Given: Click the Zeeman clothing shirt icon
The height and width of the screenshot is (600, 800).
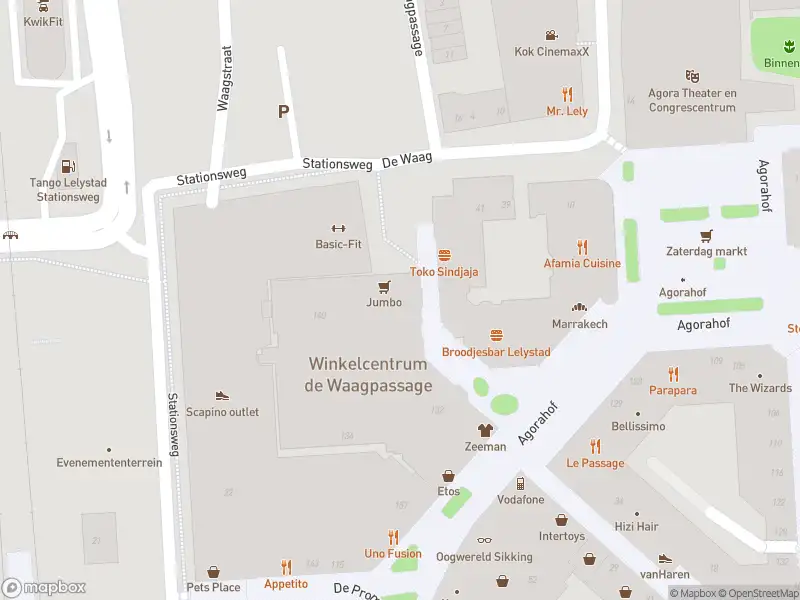Looking at the screenshot, I should tap(485, 430).
